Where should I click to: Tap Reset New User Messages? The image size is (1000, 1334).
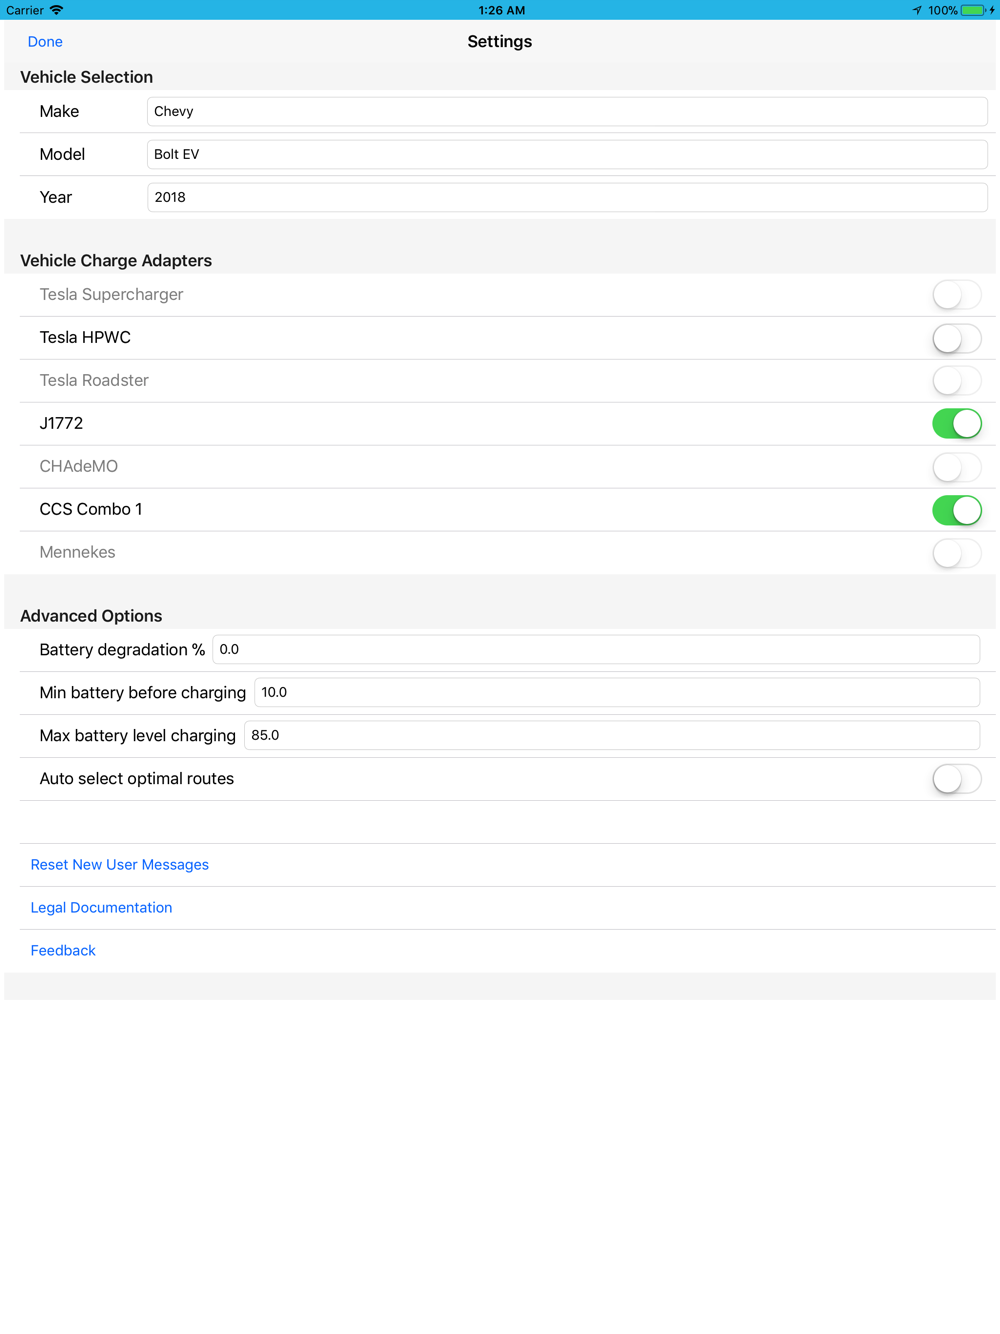click(x=120, y=865)
